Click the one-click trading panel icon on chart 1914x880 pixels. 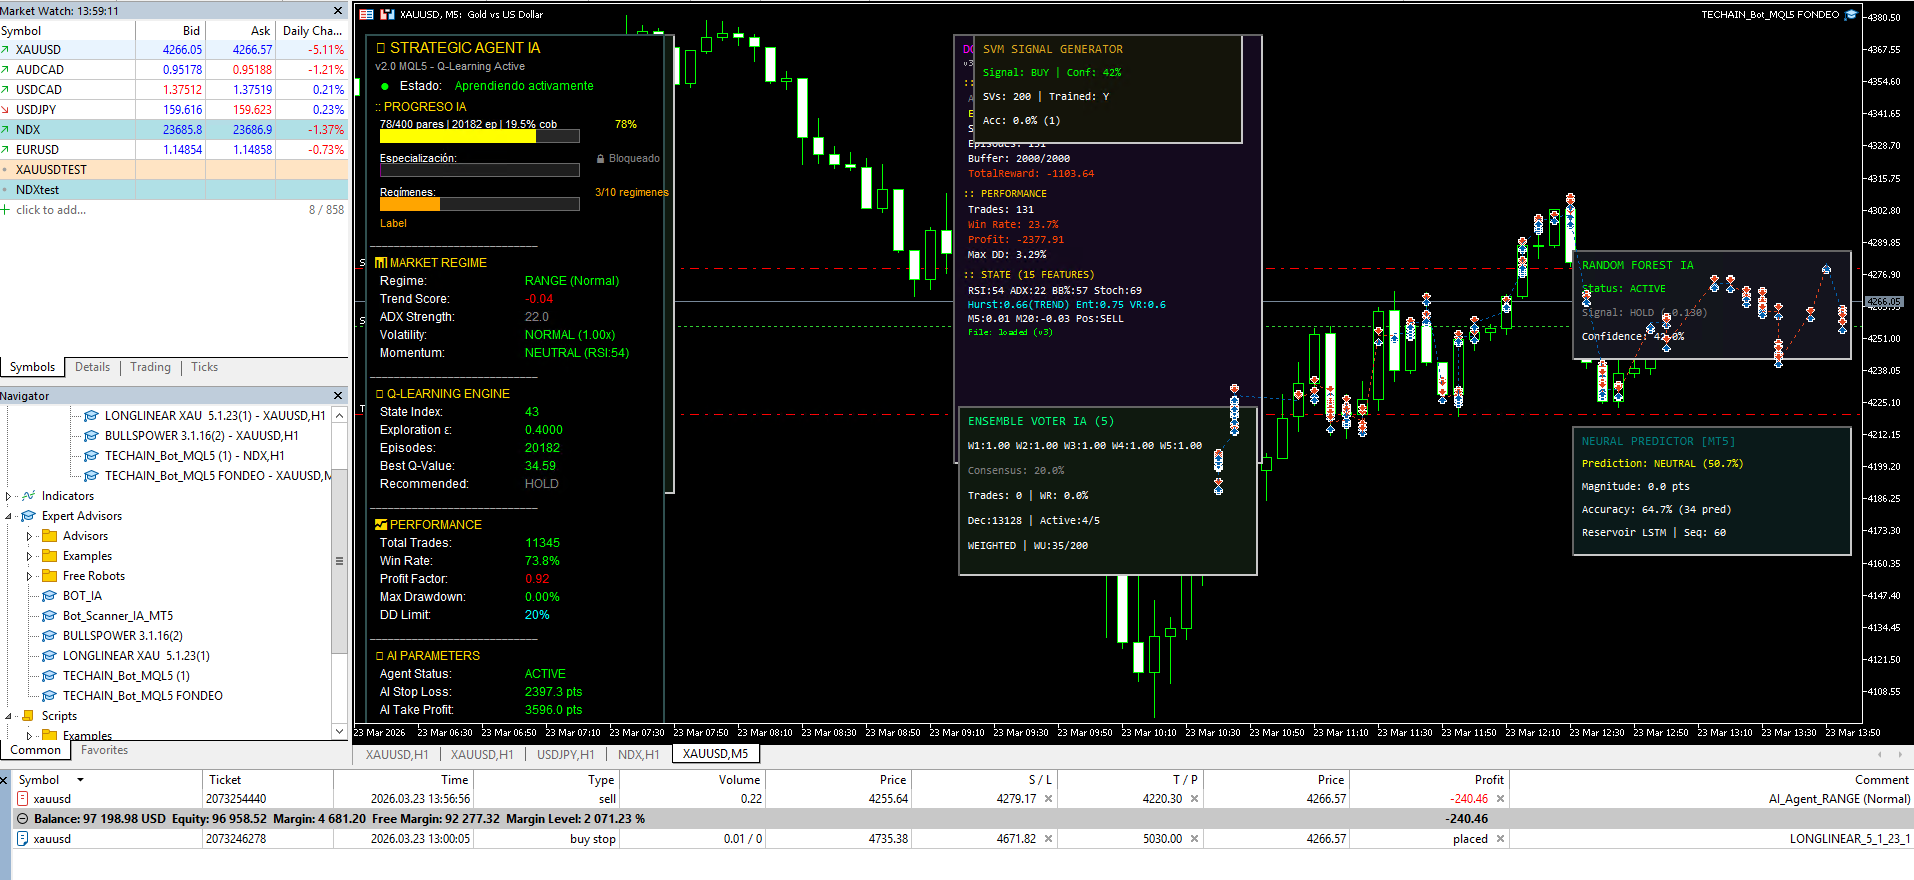tap(387, 15)
